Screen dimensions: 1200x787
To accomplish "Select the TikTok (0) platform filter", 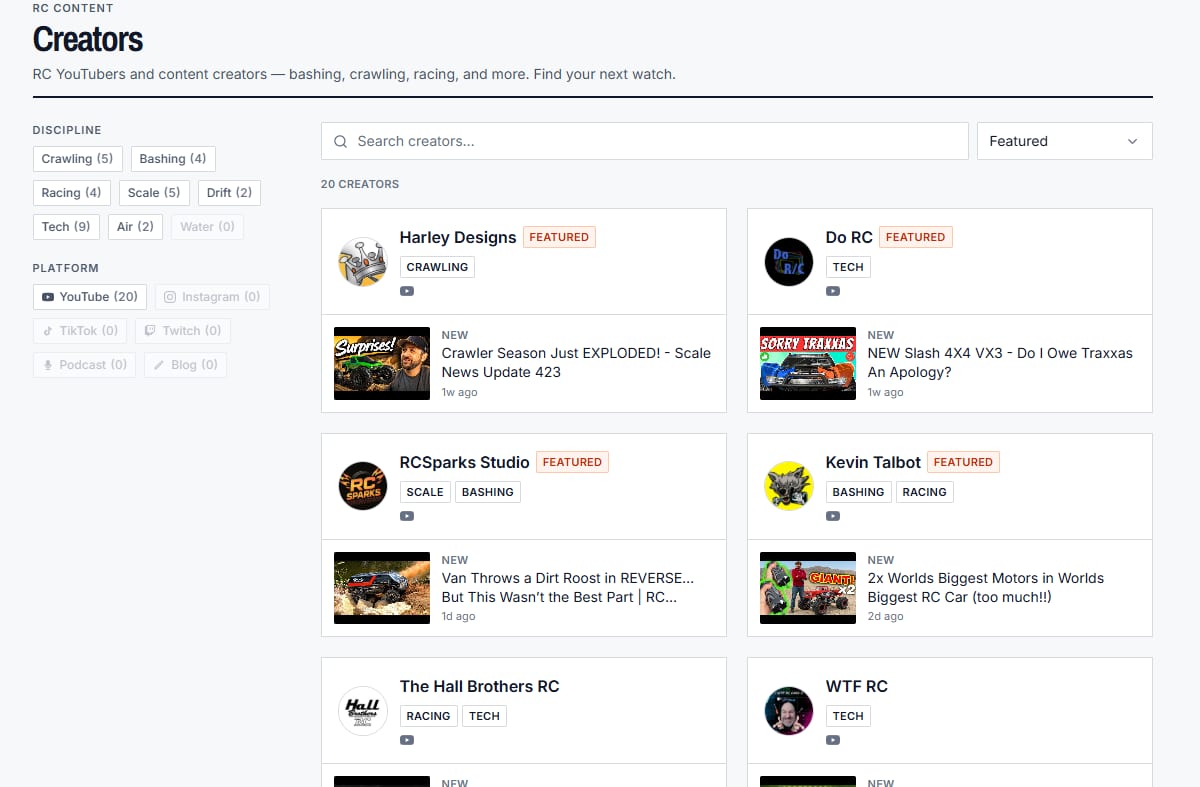I will coord(80,330).
